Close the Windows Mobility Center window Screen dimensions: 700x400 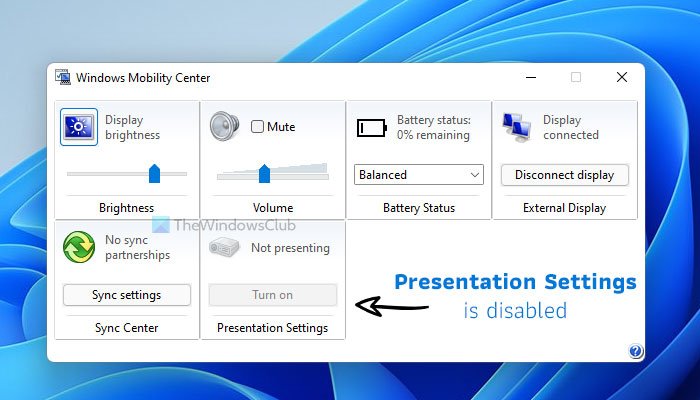[622, 77]
